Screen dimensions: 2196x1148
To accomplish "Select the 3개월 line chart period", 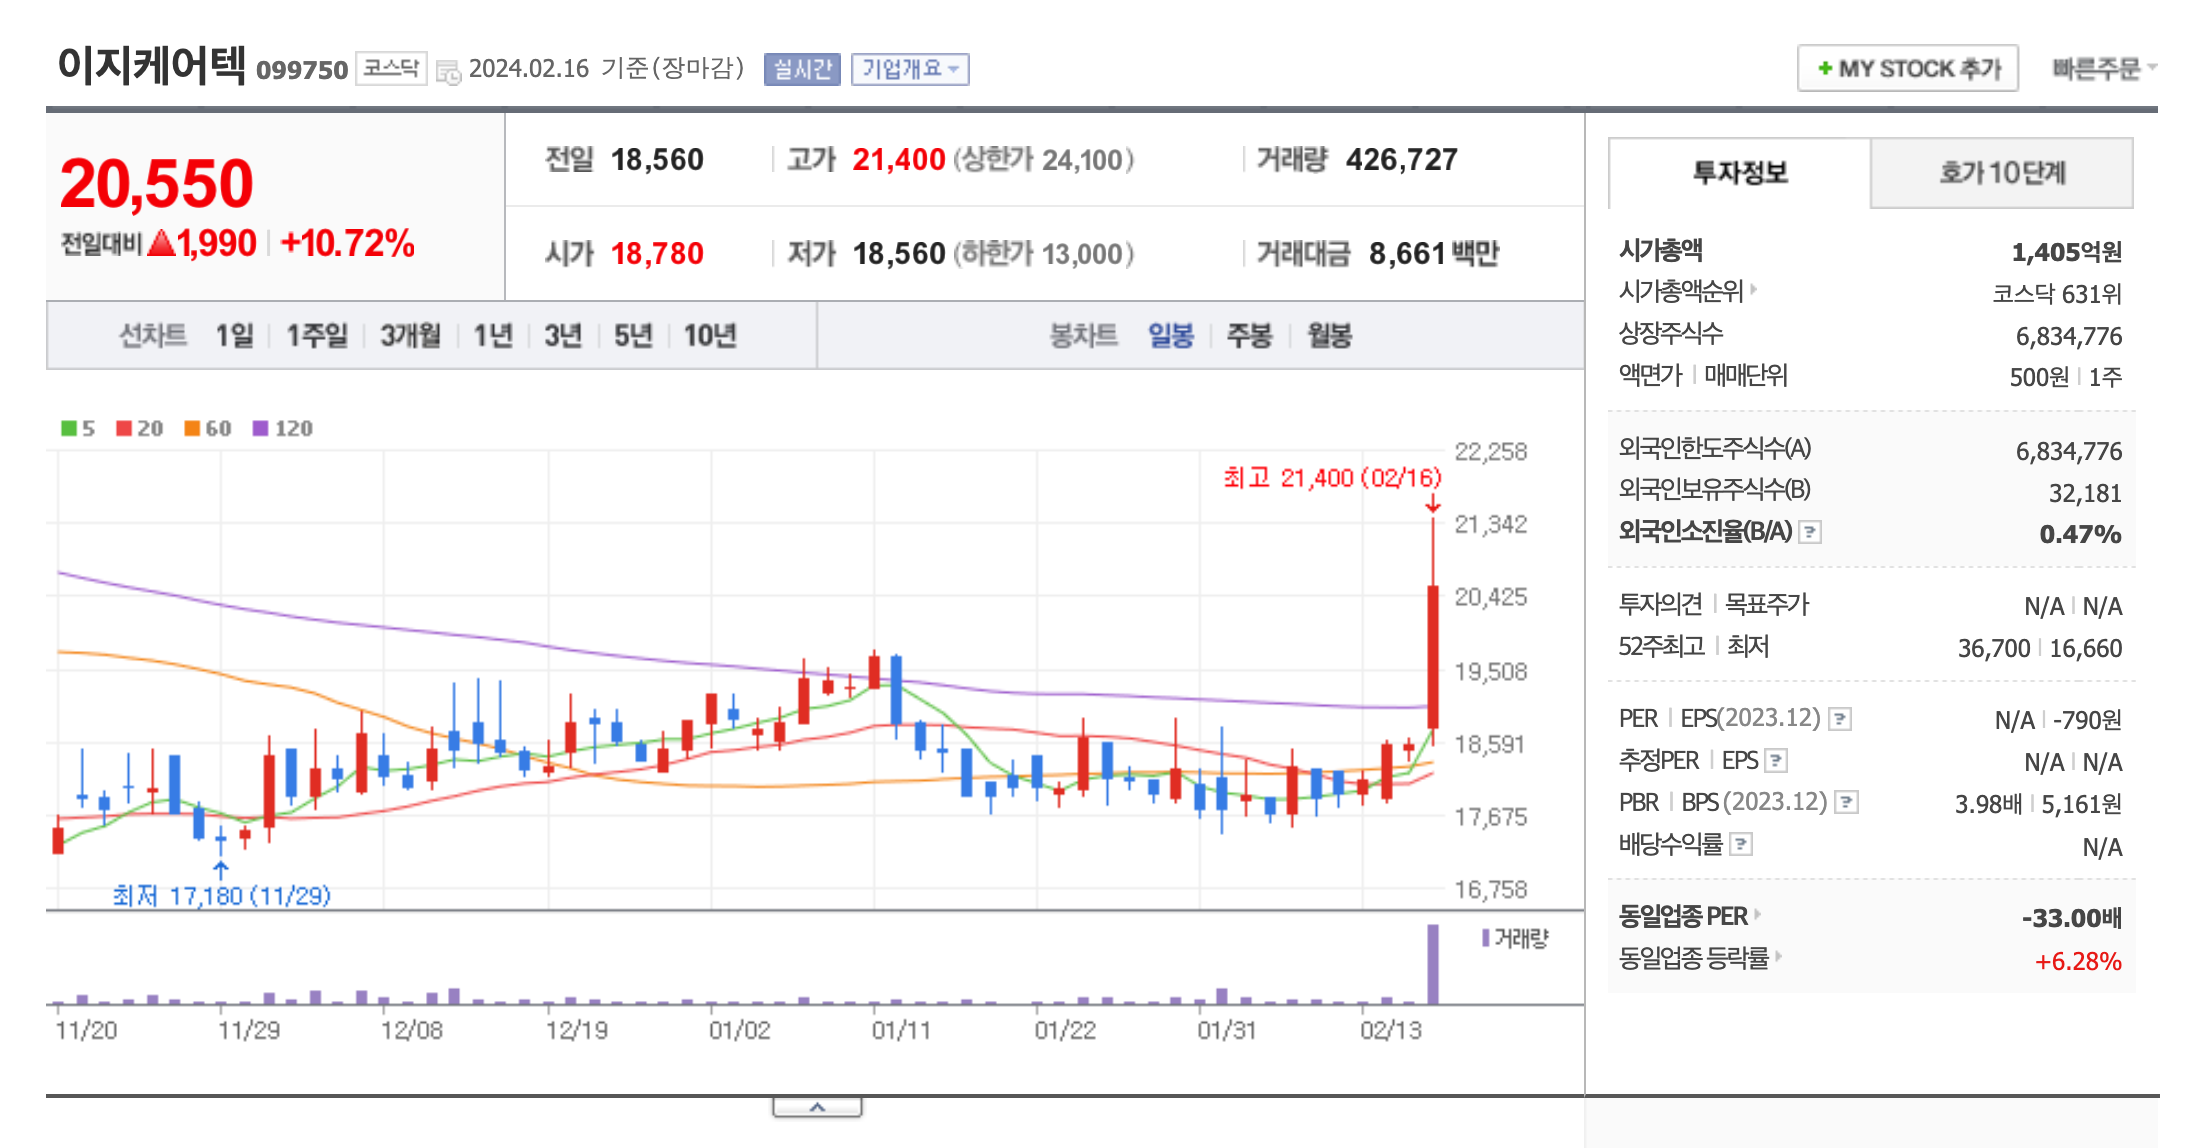I will (410, 336).
